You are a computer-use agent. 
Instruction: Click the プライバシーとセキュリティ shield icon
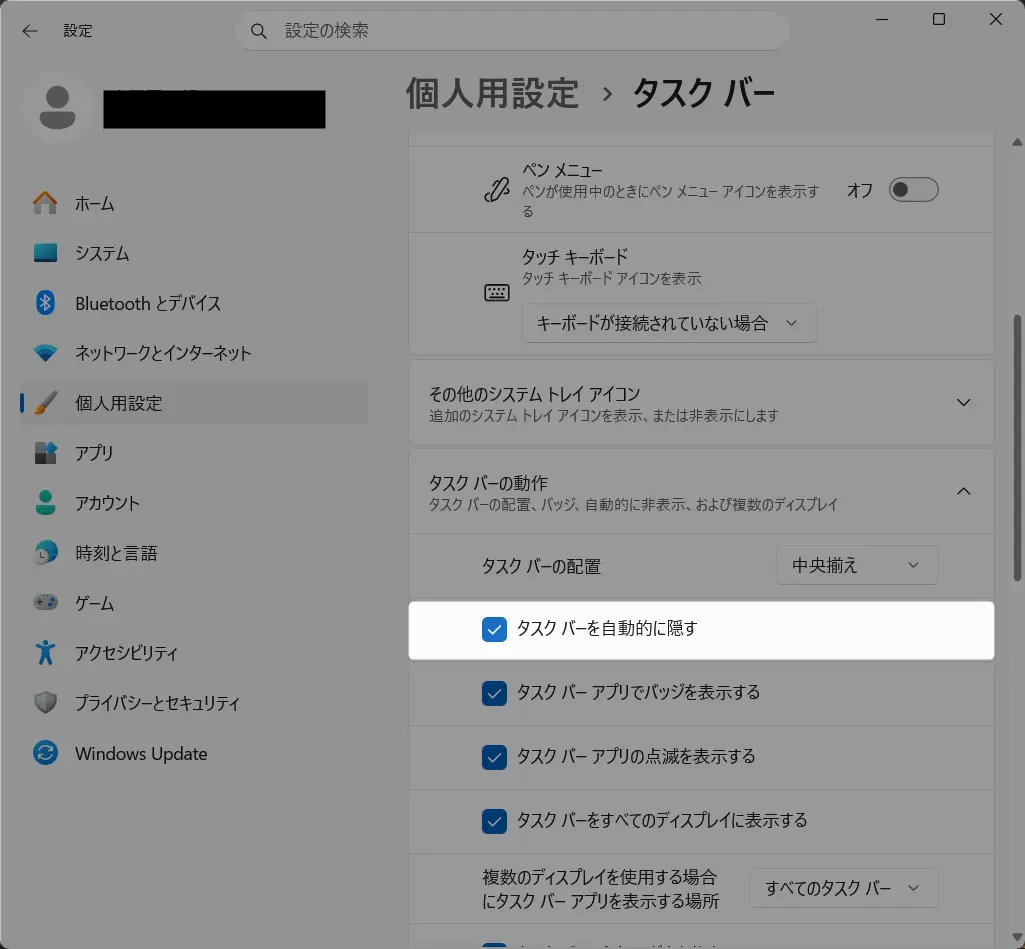click(45, 703)
